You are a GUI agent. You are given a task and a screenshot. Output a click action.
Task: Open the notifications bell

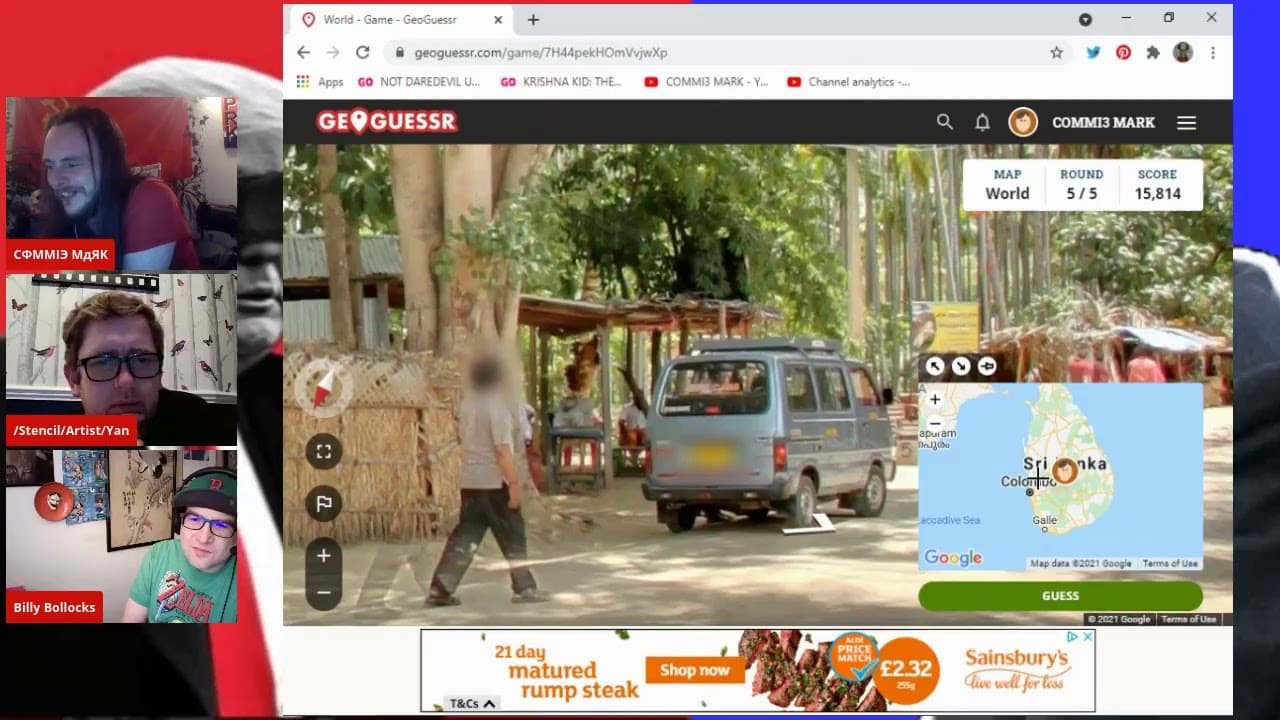(x=982, y=122)
